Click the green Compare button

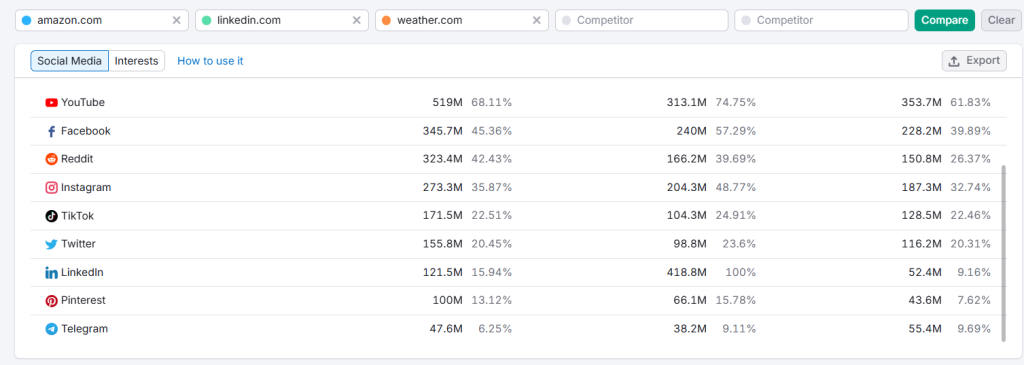(944, 20)
